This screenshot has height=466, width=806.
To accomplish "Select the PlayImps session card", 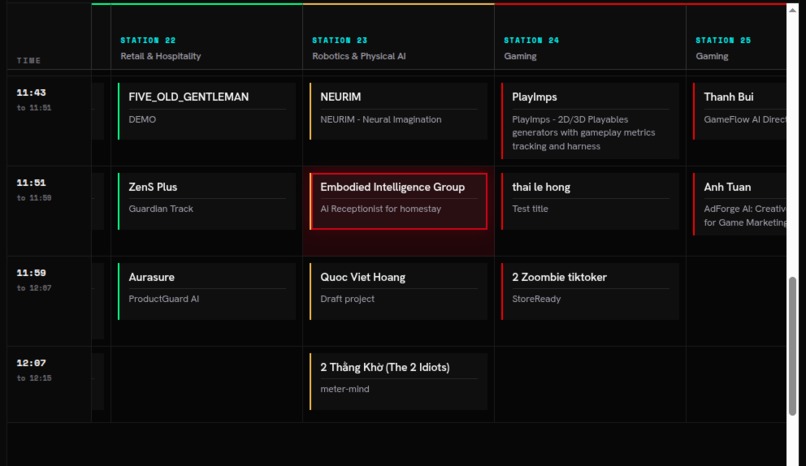I will tap(590, 121).
